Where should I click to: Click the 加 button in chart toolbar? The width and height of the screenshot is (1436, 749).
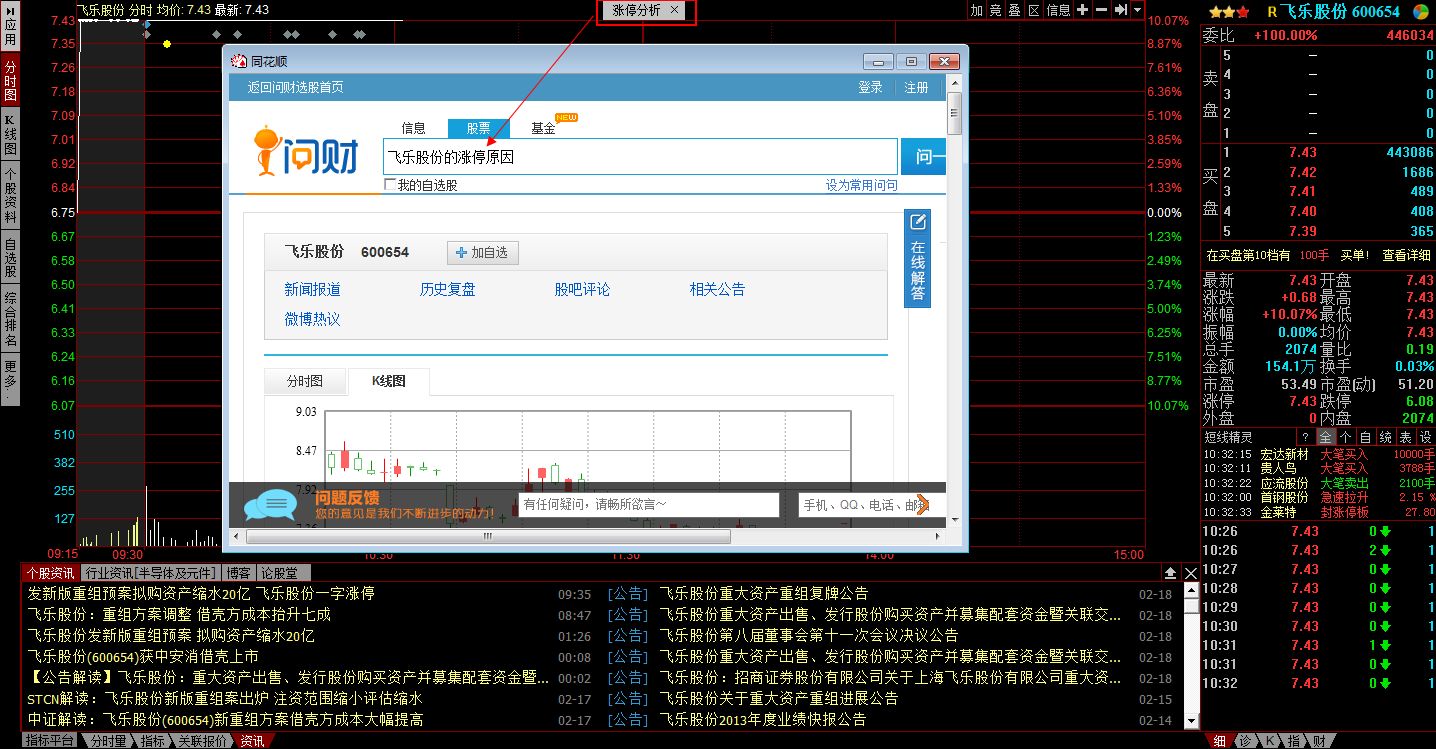click(x=977, y=10)
